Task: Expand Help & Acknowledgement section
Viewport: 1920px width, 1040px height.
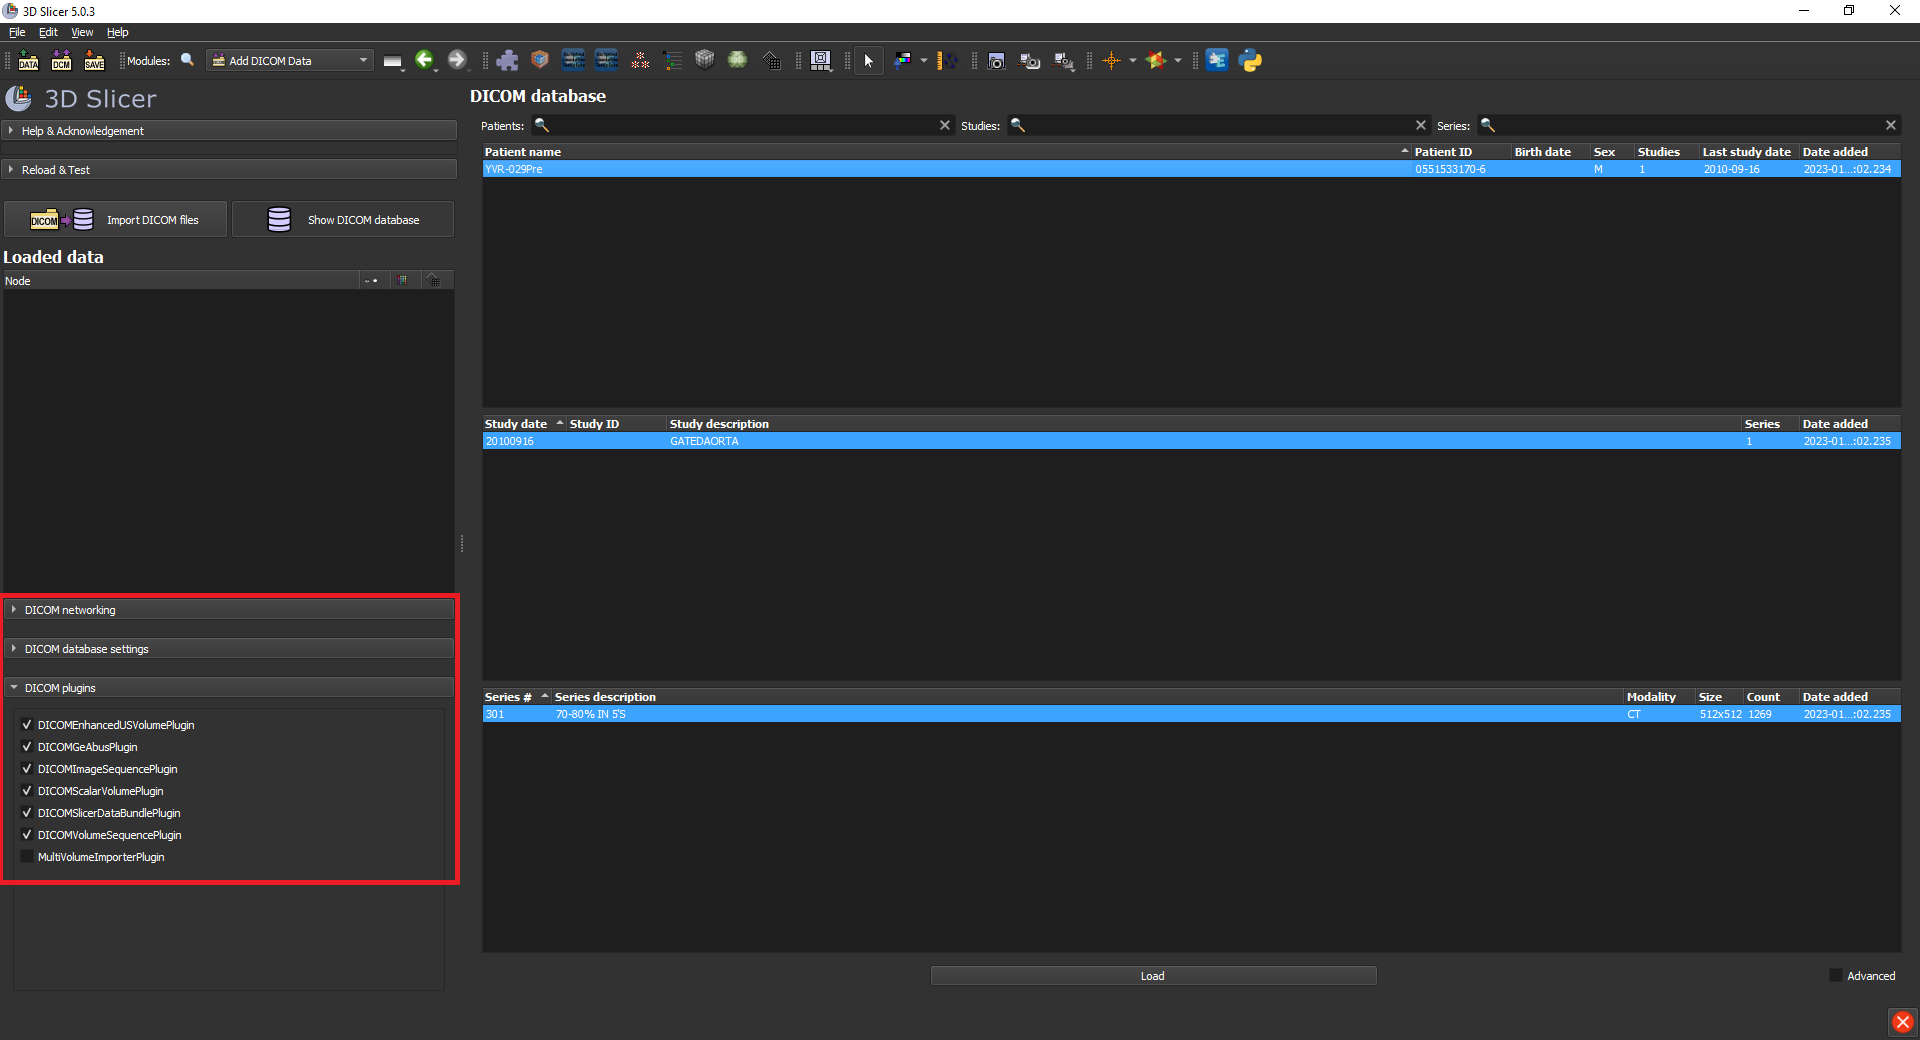Action: 230,131
